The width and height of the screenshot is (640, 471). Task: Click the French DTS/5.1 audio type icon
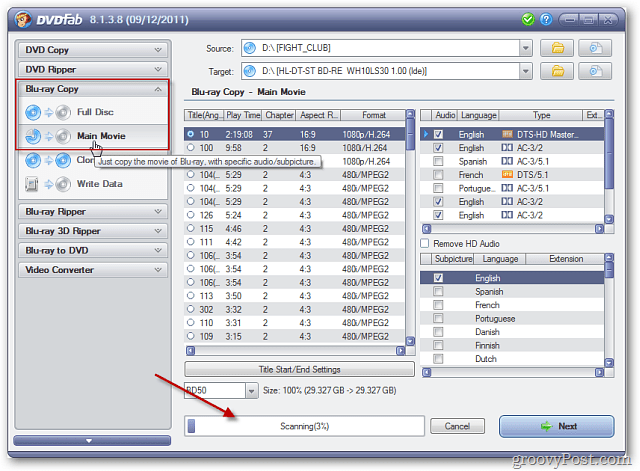click(507, 175)
